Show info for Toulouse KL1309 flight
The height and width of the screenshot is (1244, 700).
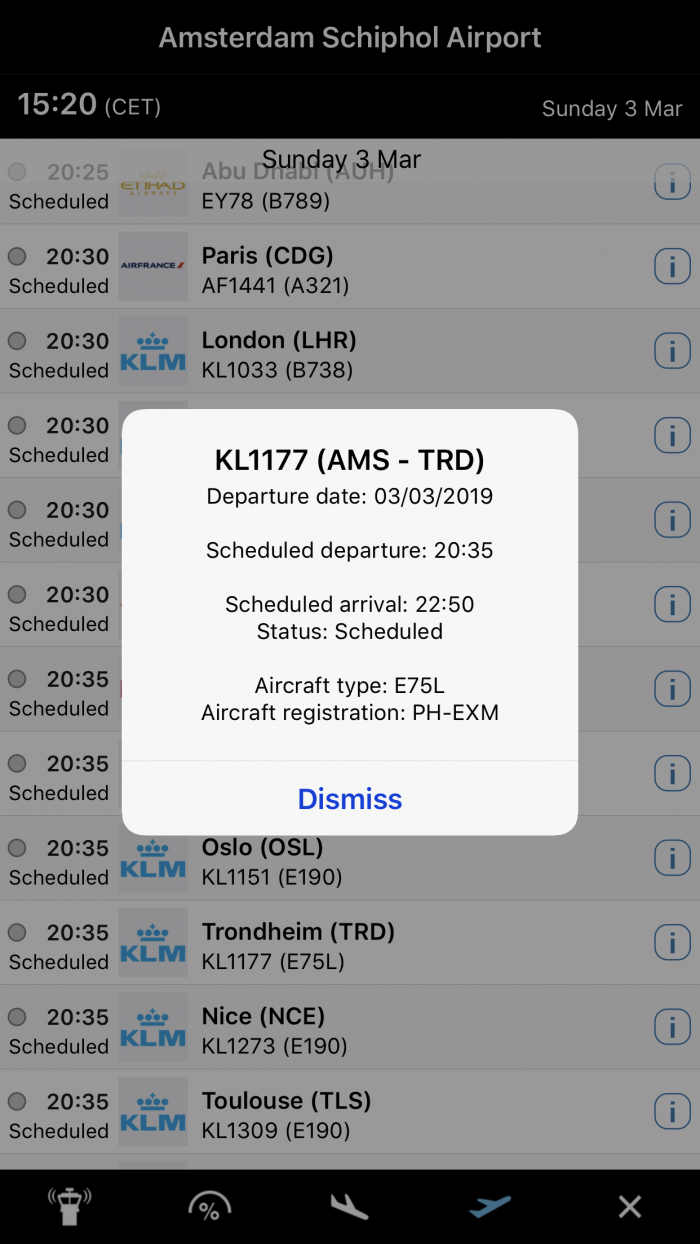tap(672, 1111)
